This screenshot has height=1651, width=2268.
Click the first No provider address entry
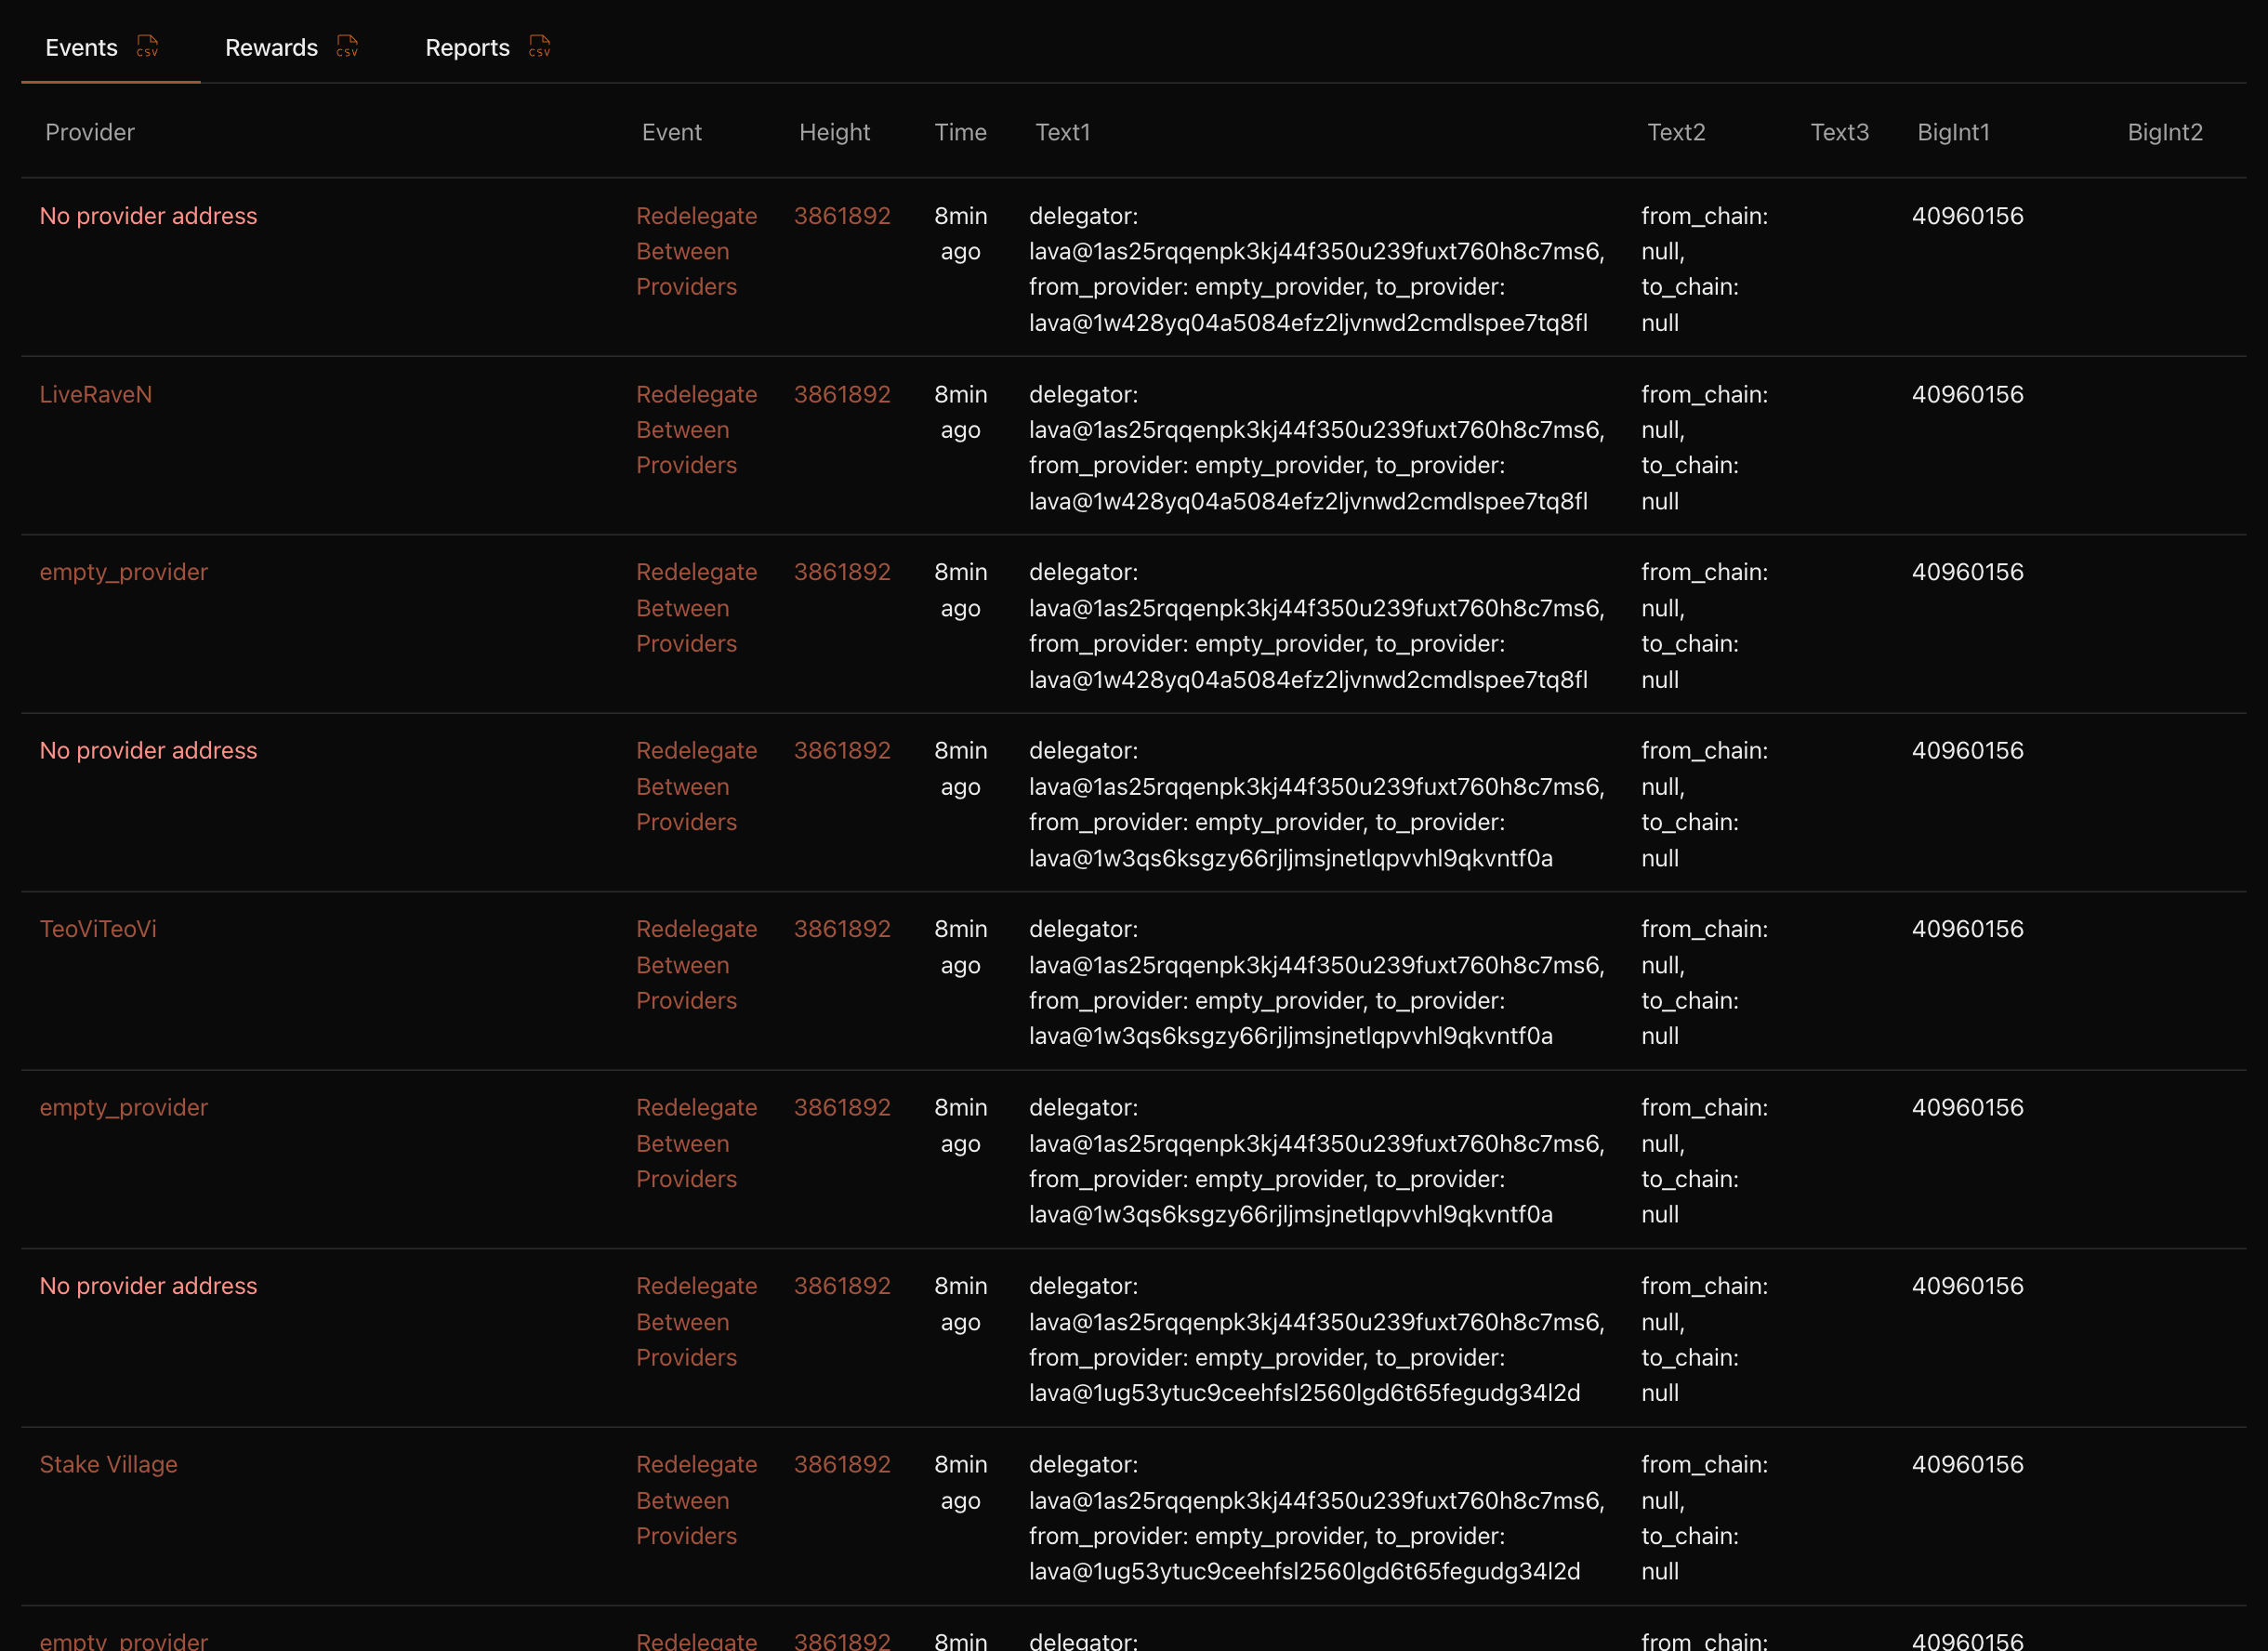coord(148,216)
